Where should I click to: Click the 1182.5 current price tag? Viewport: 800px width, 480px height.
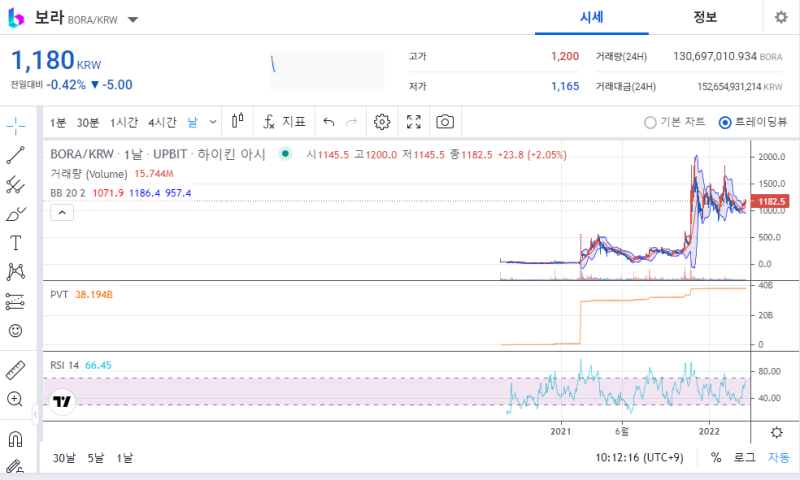(x=771, y=201)
